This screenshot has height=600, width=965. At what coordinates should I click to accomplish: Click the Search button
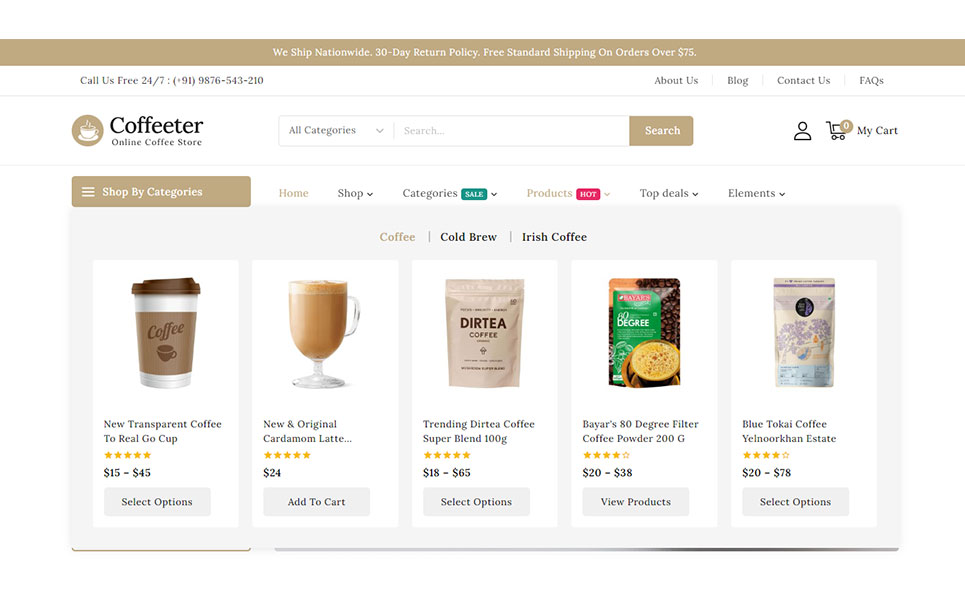coord(662,130)
